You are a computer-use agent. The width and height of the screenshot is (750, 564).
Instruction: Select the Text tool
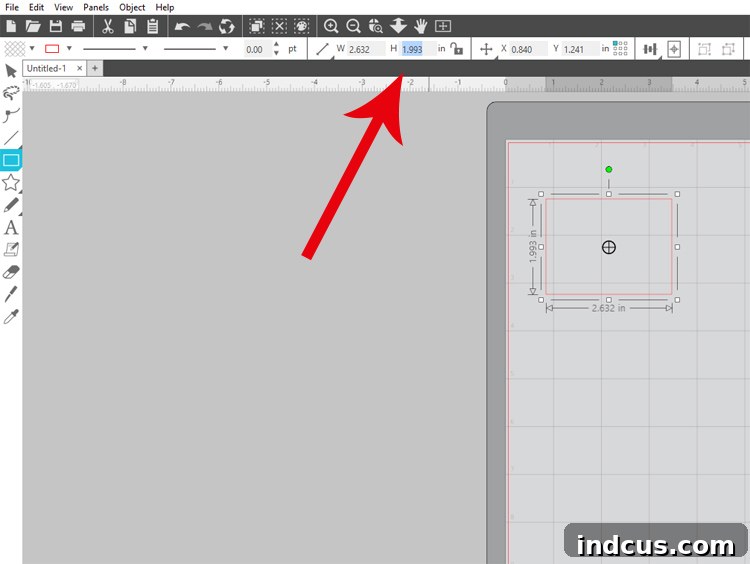[11, 227]
